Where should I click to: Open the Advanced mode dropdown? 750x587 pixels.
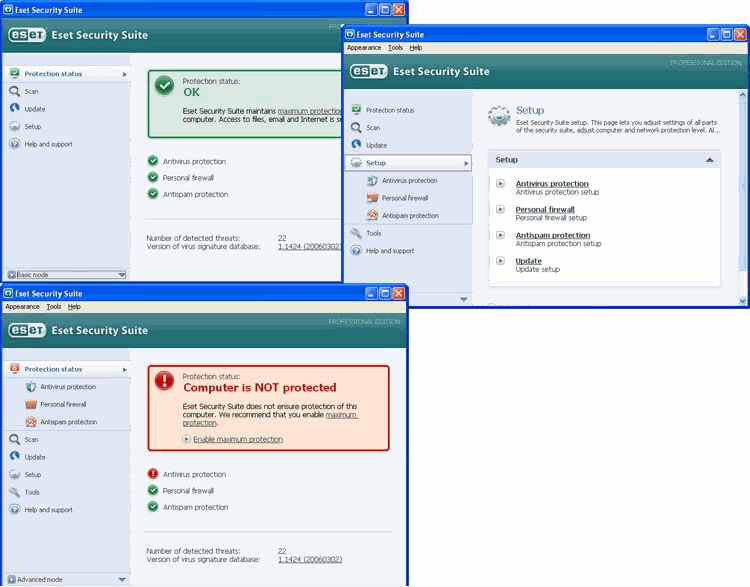click(x=121, y=579)
